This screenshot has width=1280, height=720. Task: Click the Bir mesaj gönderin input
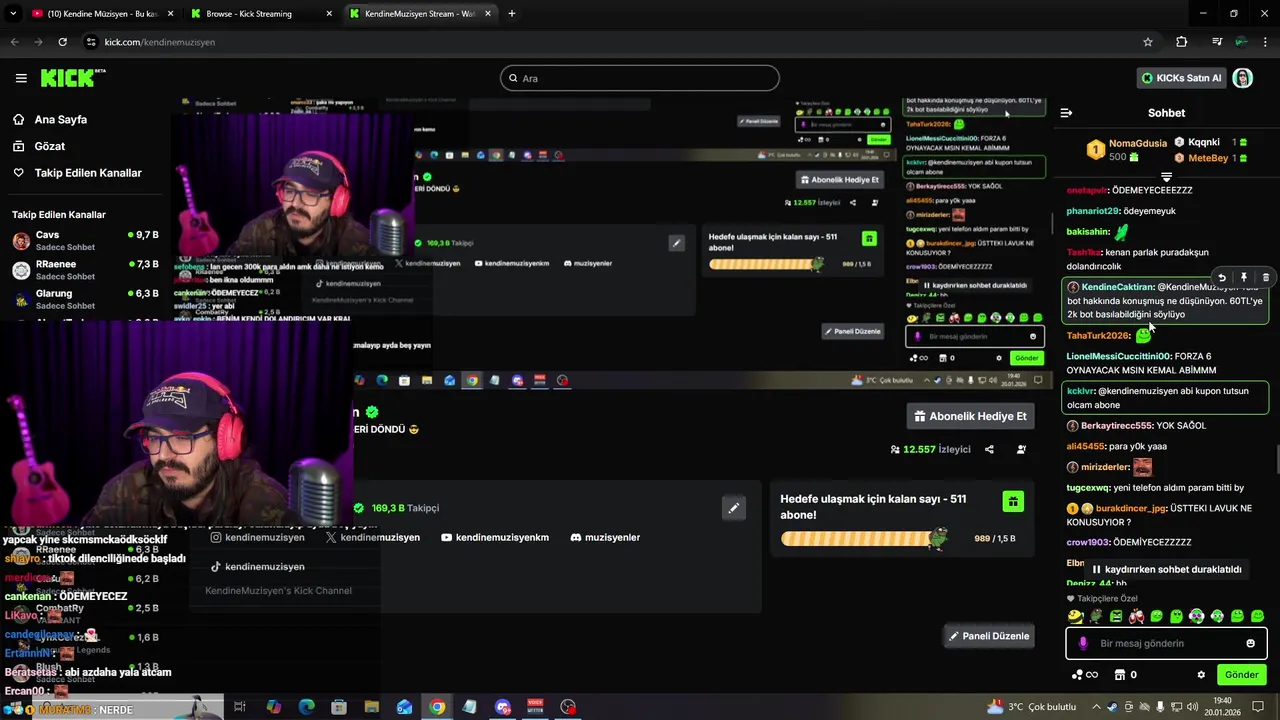(x=1167, y=643)
